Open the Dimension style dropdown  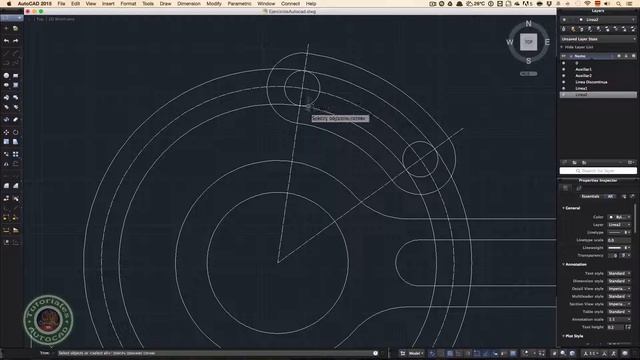[619, 281]
